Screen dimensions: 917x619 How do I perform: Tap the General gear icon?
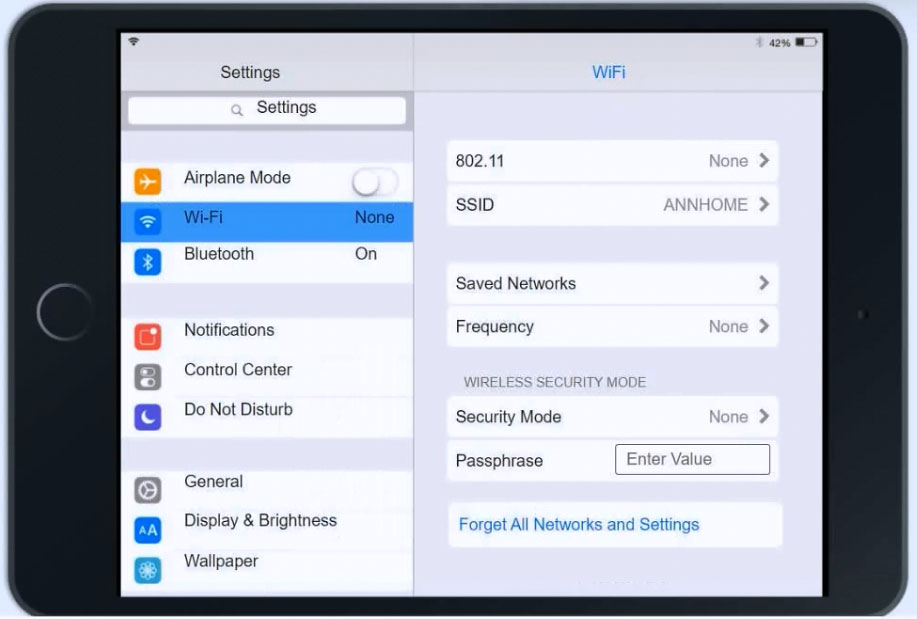[147, 490]
